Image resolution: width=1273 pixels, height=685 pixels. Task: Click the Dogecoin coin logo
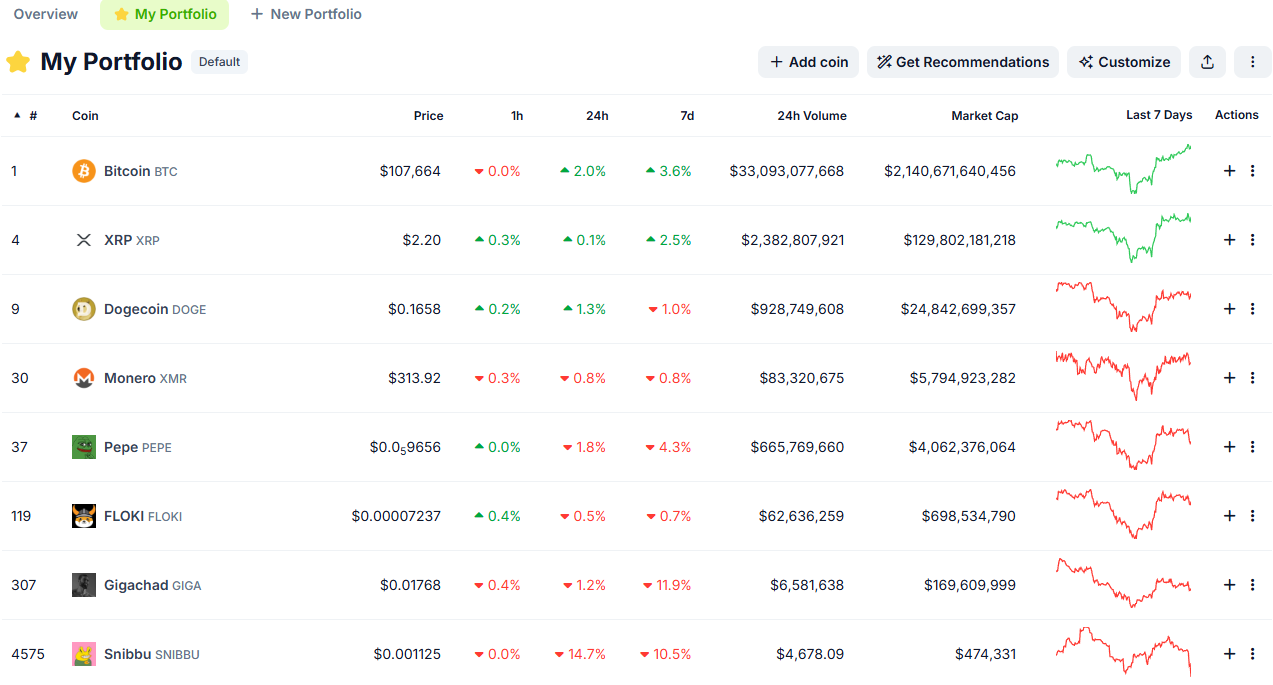(84, 309)
